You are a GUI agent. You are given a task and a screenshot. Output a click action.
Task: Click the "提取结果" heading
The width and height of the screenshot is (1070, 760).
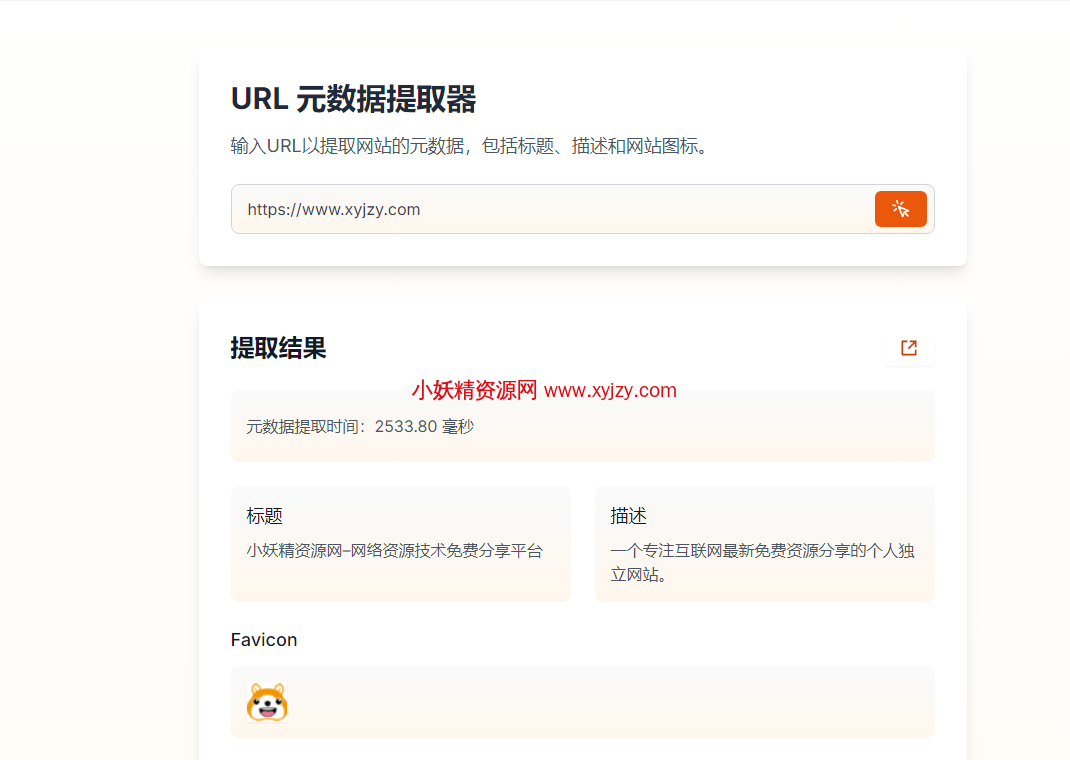coord(278,348)
